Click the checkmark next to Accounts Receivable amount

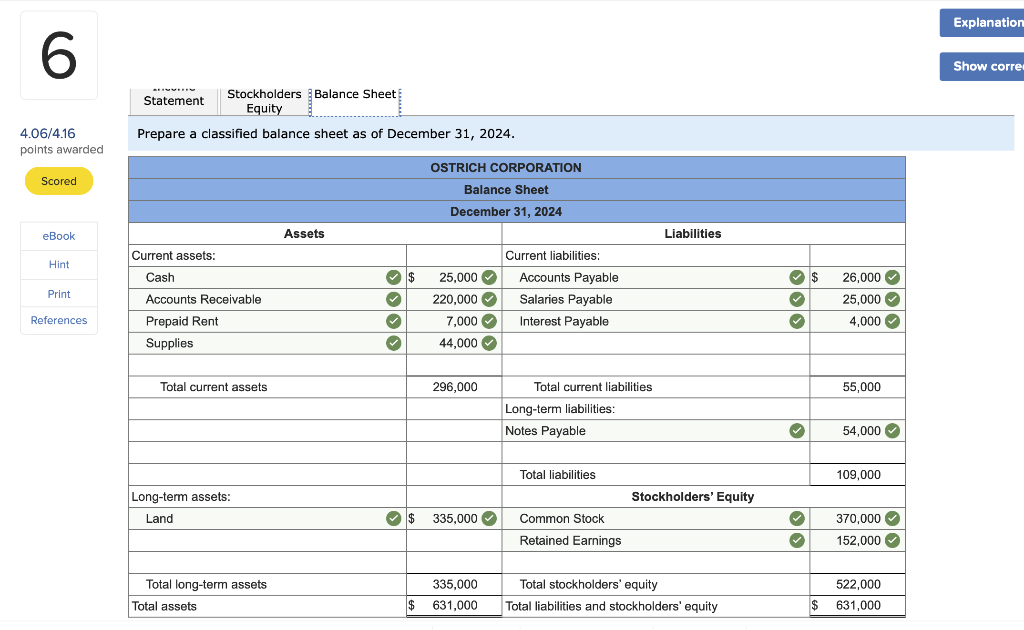489,299
